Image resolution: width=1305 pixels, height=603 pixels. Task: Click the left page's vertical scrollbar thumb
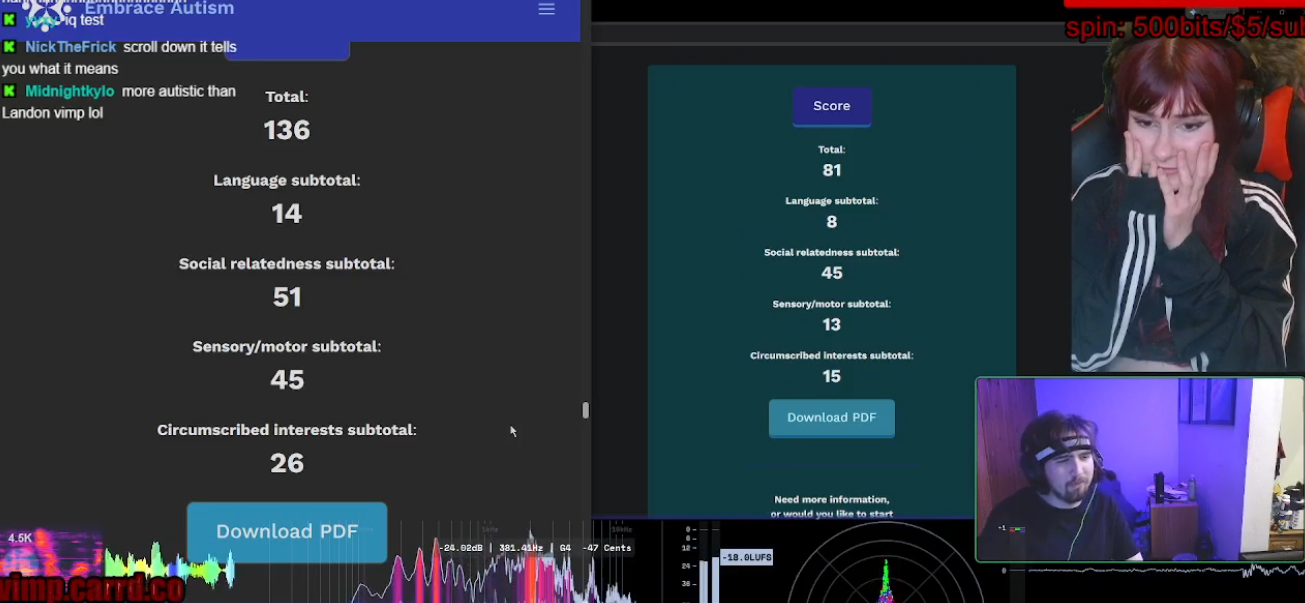tap(586, 410)
